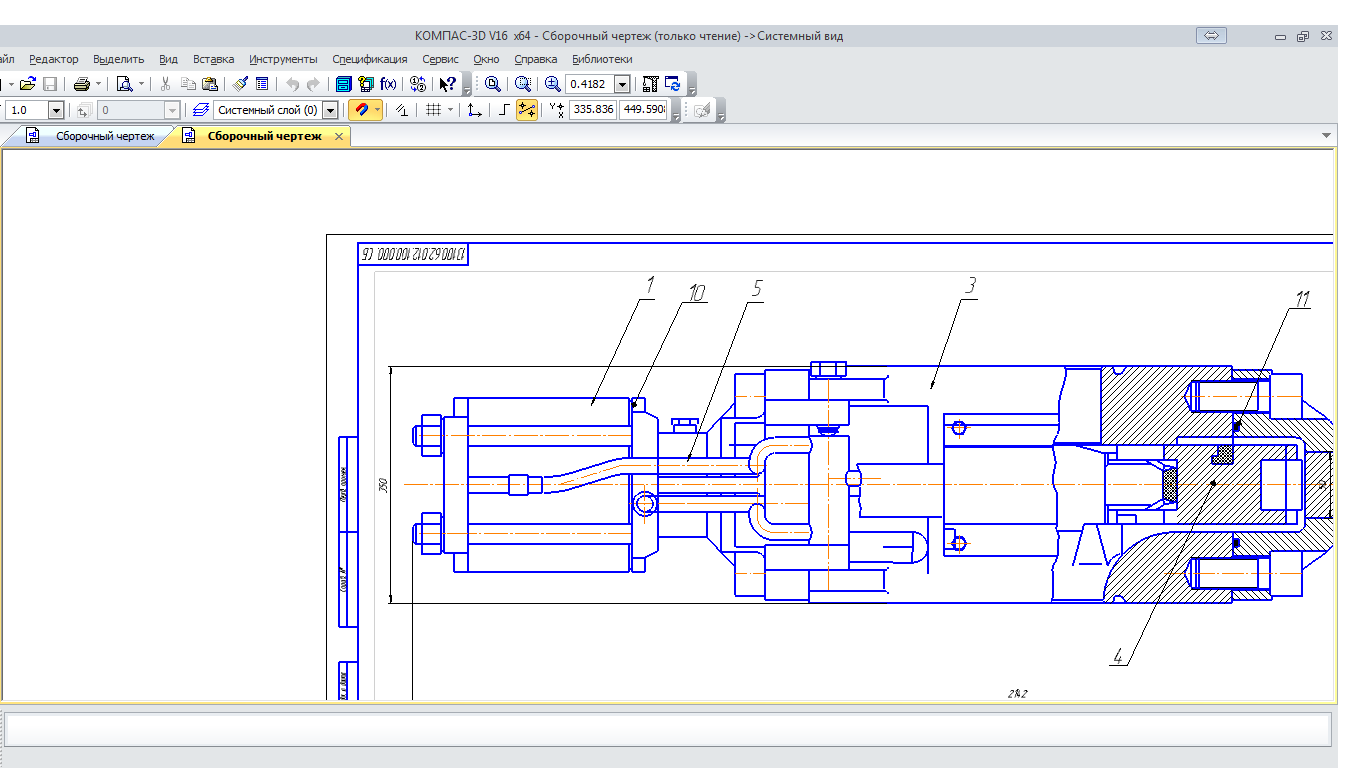Click the Cut scissors icon
Viewport: 1366px width, 768px height.
point(166,84)
